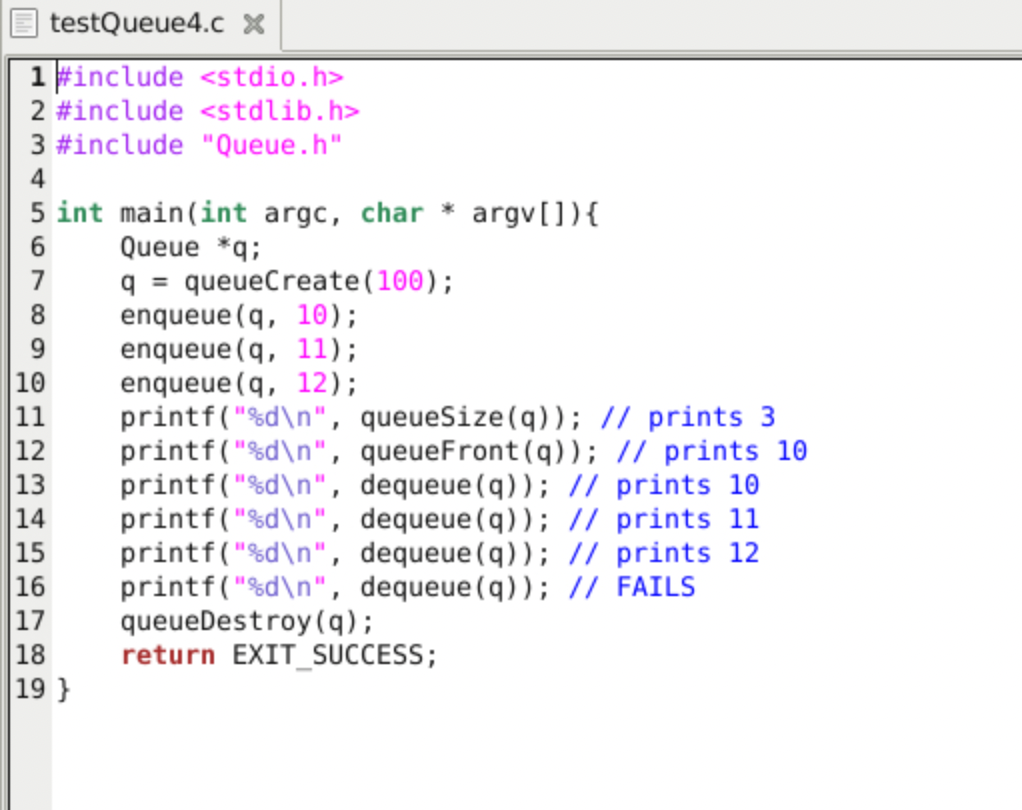The height and width of the screenshot is (810, 1022).
Task: Click line number 1 in the gutter
Action: point(35,77)
